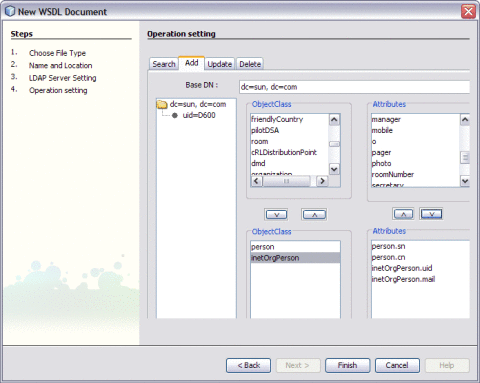
Task: Select the uid=D600 tree entry
Action: click(x=199, y=115)
